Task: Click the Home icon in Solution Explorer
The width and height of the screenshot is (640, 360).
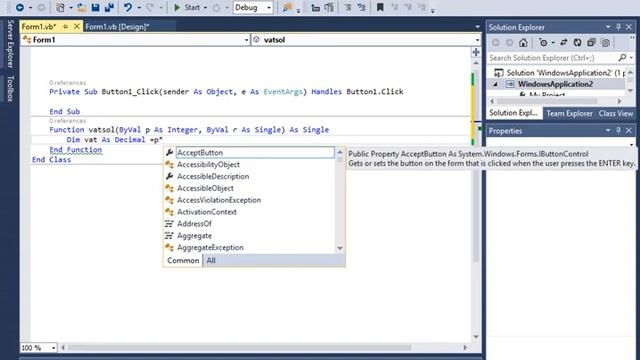Action: click(523, 43)
